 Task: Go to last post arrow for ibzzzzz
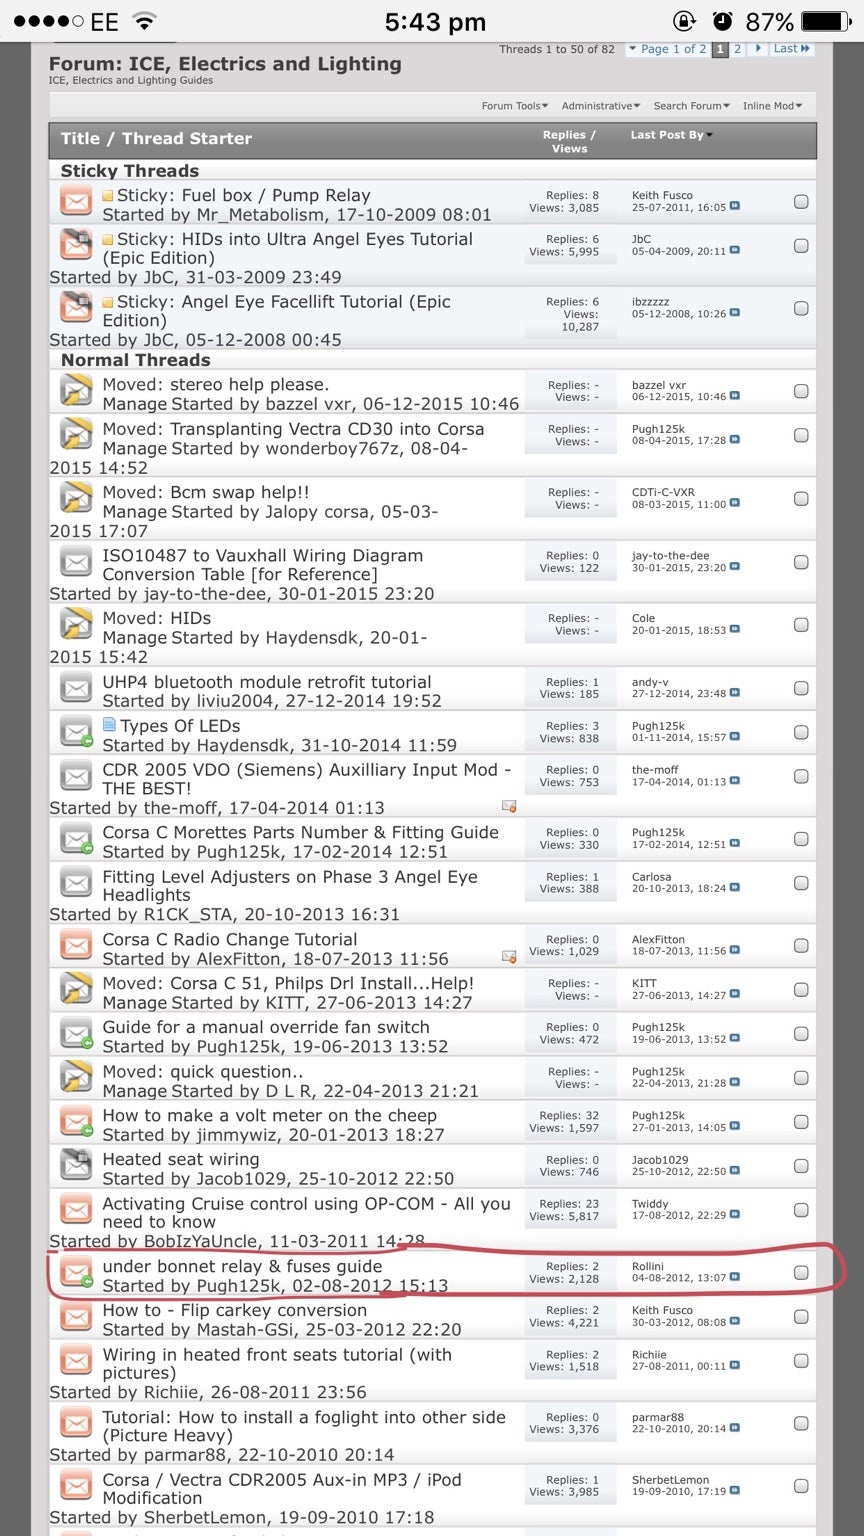(735, 314)
